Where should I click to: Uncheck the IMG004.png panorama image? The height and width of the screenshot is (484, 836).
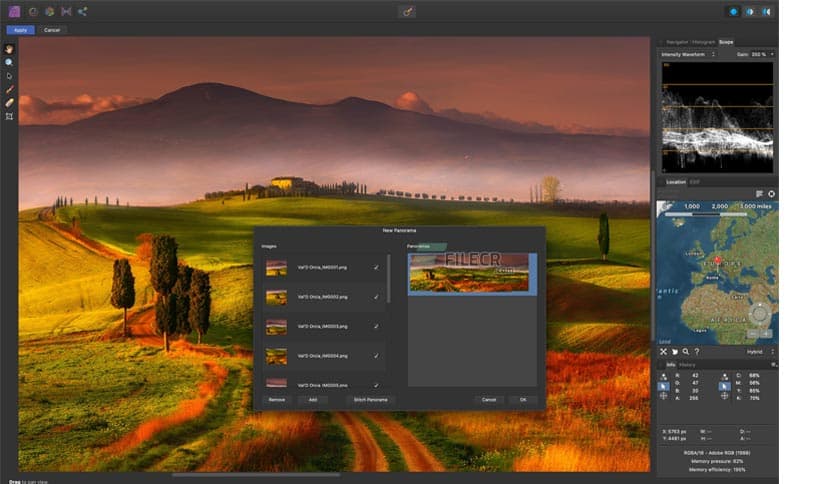376,356
